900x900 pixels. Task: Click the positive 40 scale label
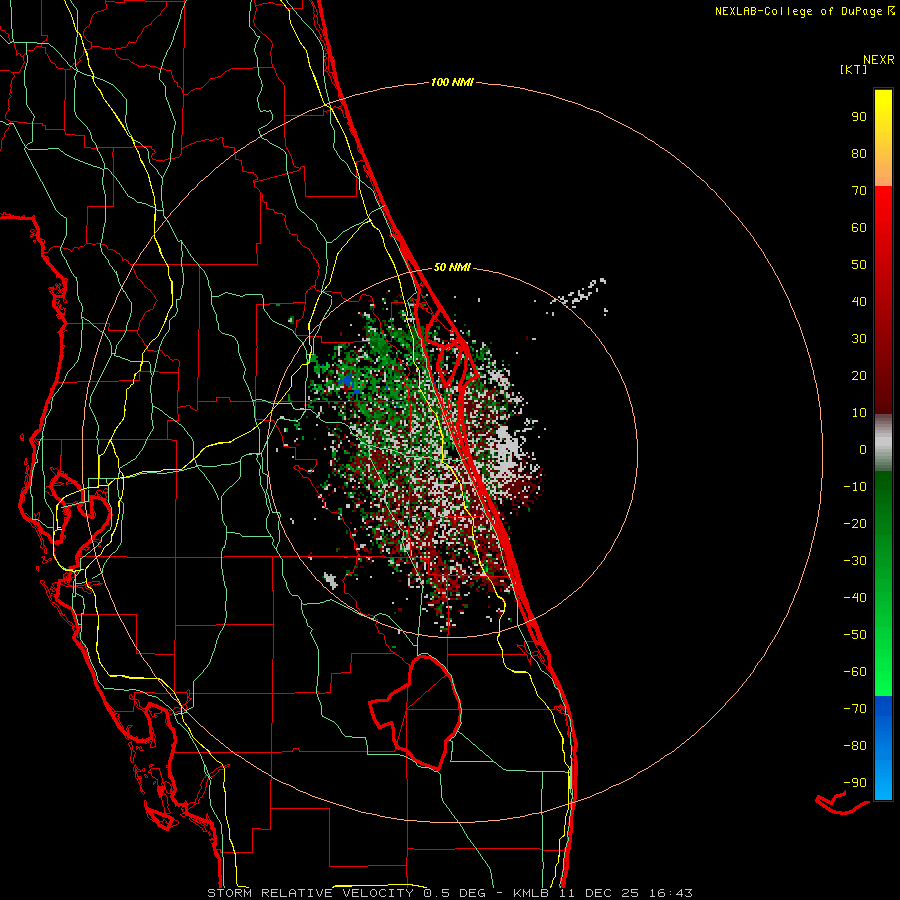(859, 301)
